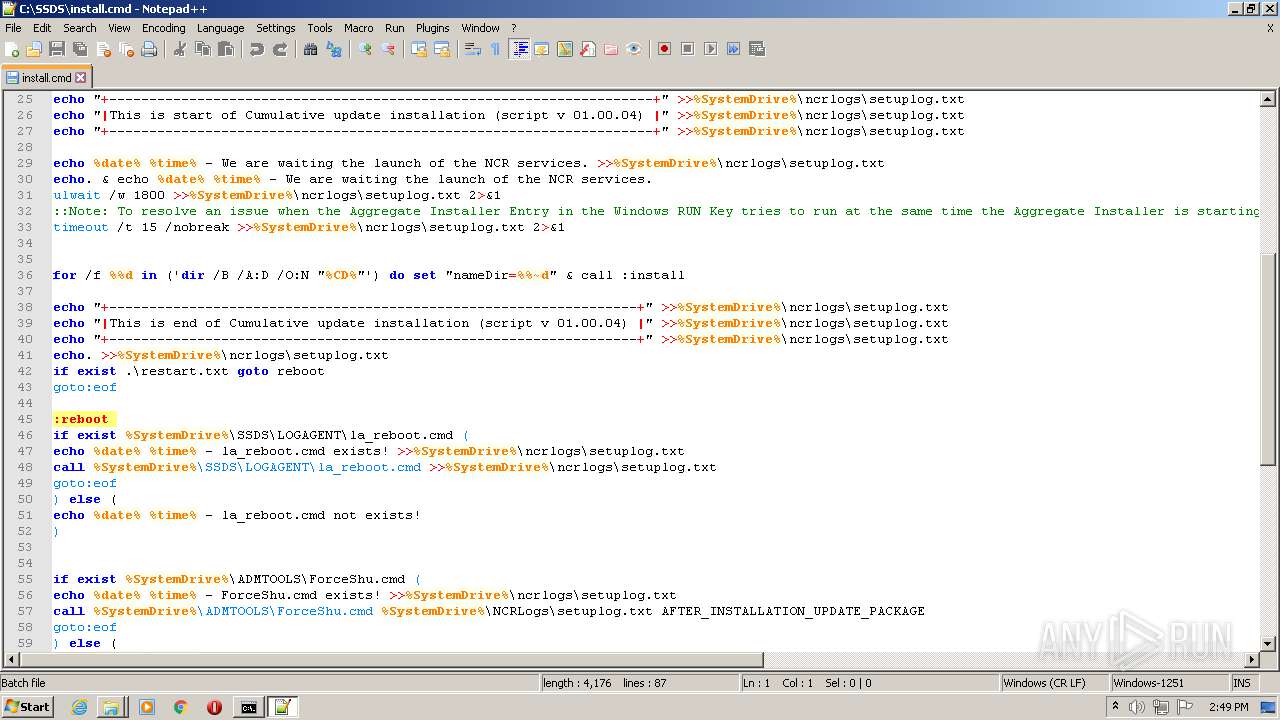
Task: Click the Print toolbar icon
Action: [x=149, y=49]
